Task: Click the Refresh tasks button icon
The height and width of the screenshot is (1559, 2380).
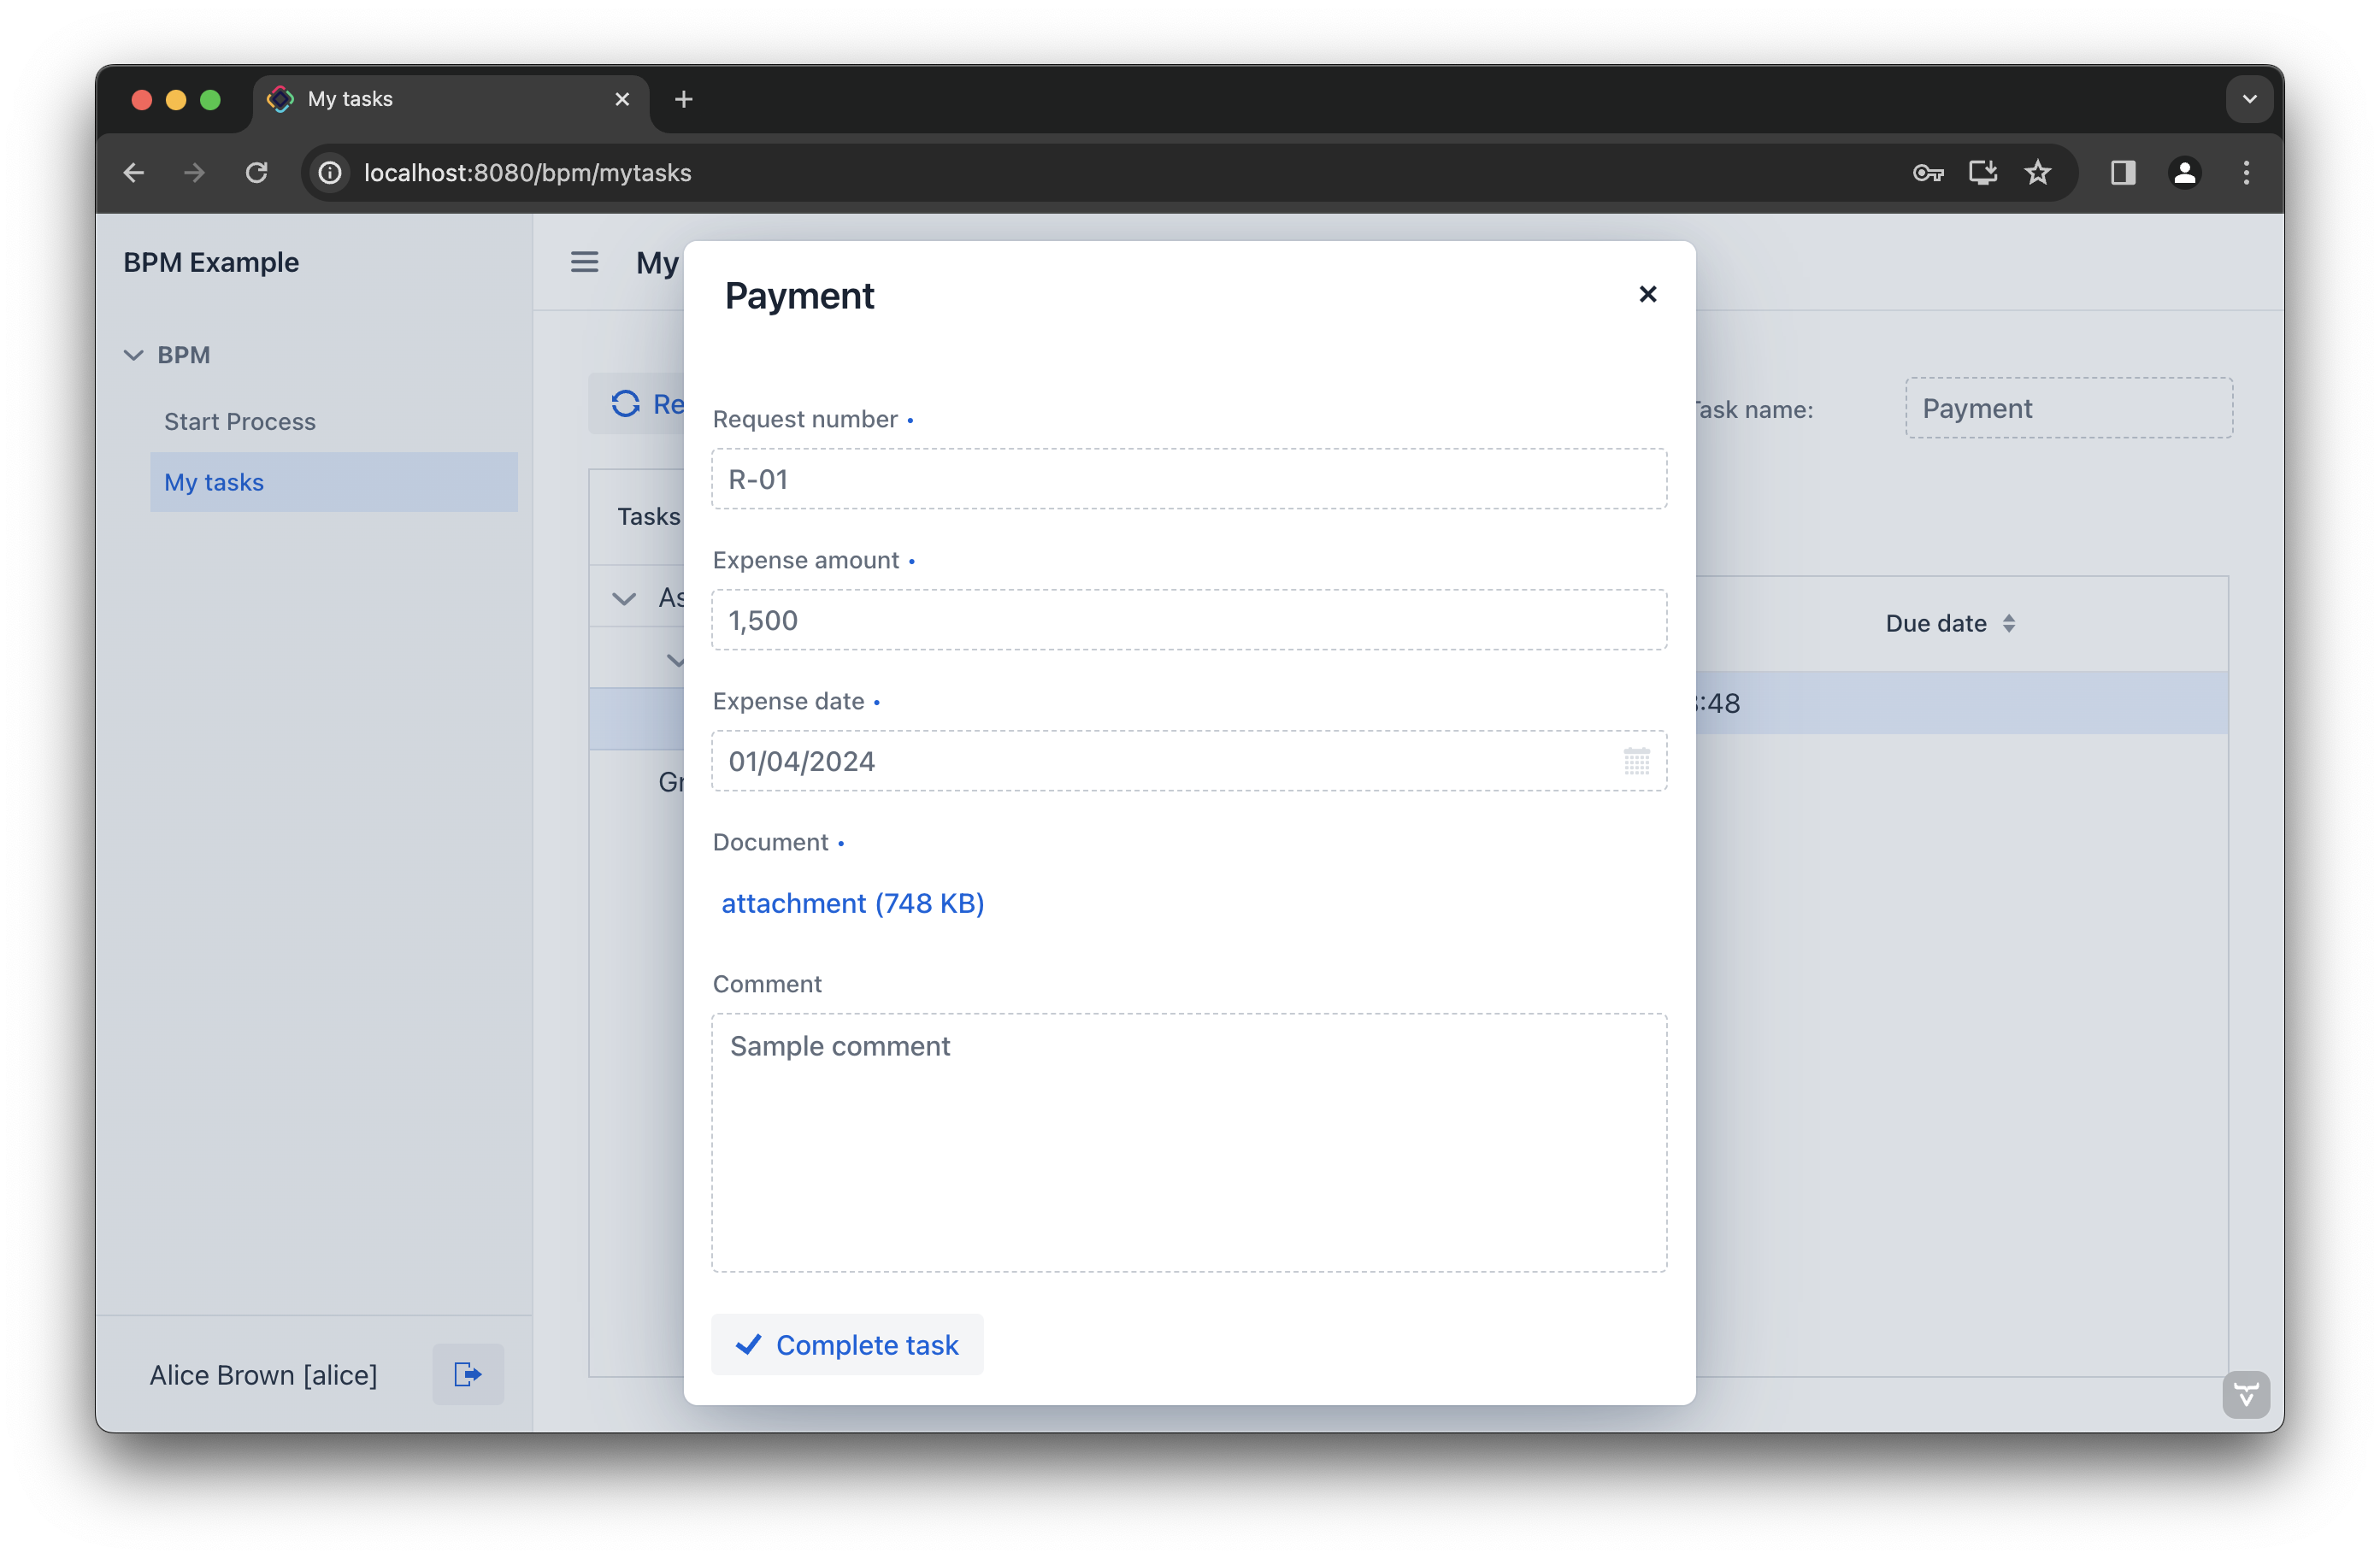Action: pos(626,404)
